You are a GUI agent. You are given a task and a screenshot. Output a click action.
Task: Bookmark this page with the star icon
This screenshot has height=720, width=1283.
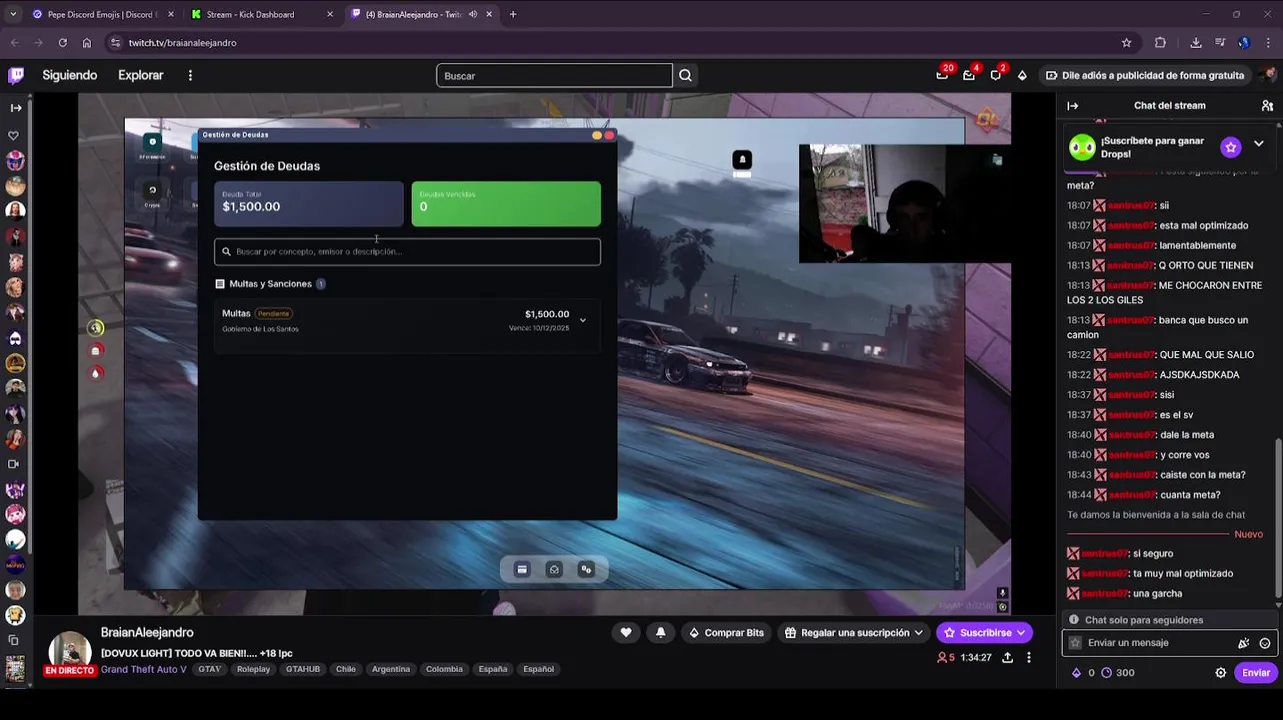[x=1126, y=42]
